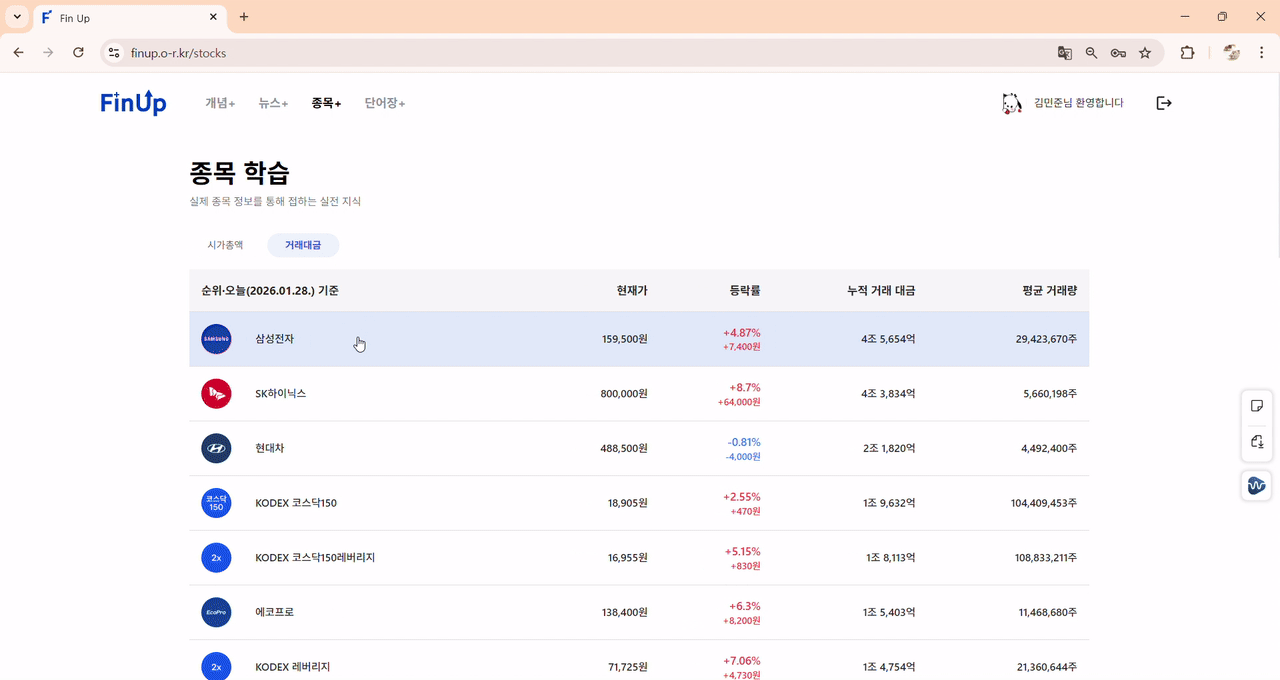1280x680 pixels.
Task: Click the logout icon beside the welcome text
Action: (x=1164, y=103)
